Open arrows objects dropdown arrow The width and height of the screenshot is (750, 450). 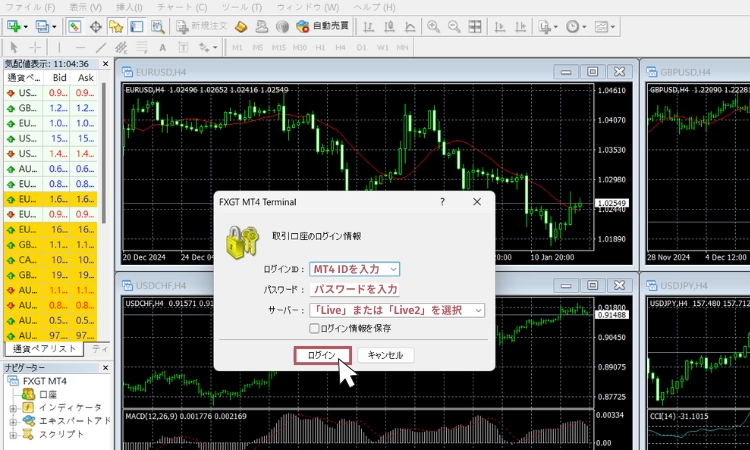coord(215,48)
